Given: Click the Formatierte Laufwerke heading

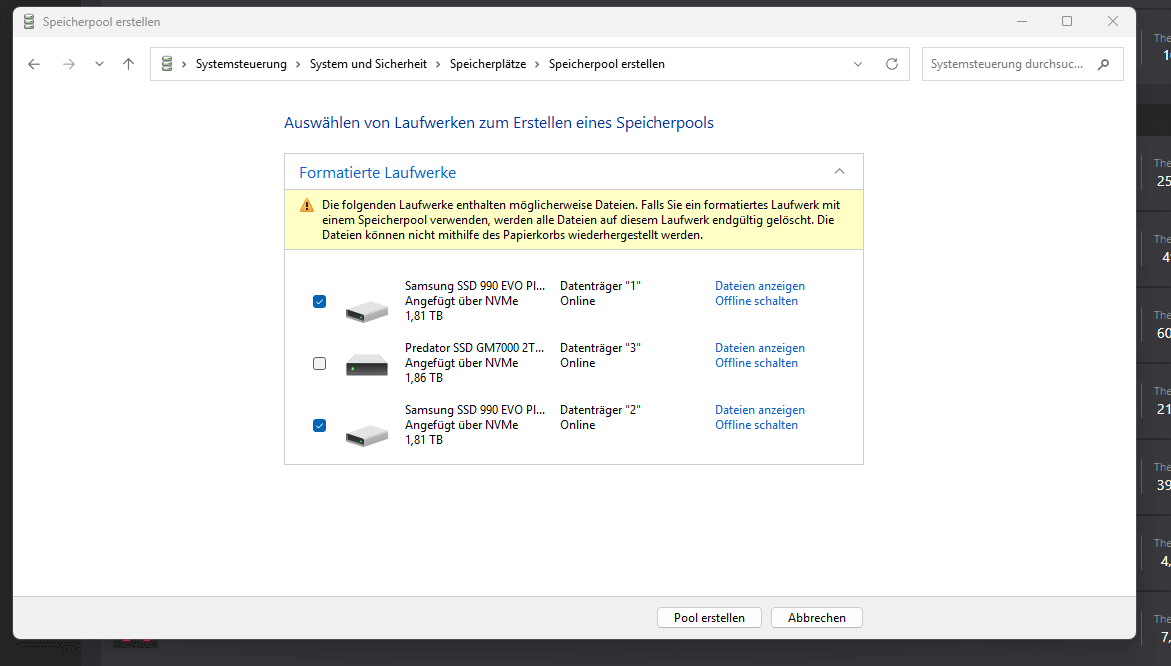Looking at the screenshot, I should click(x=377, y=172).
